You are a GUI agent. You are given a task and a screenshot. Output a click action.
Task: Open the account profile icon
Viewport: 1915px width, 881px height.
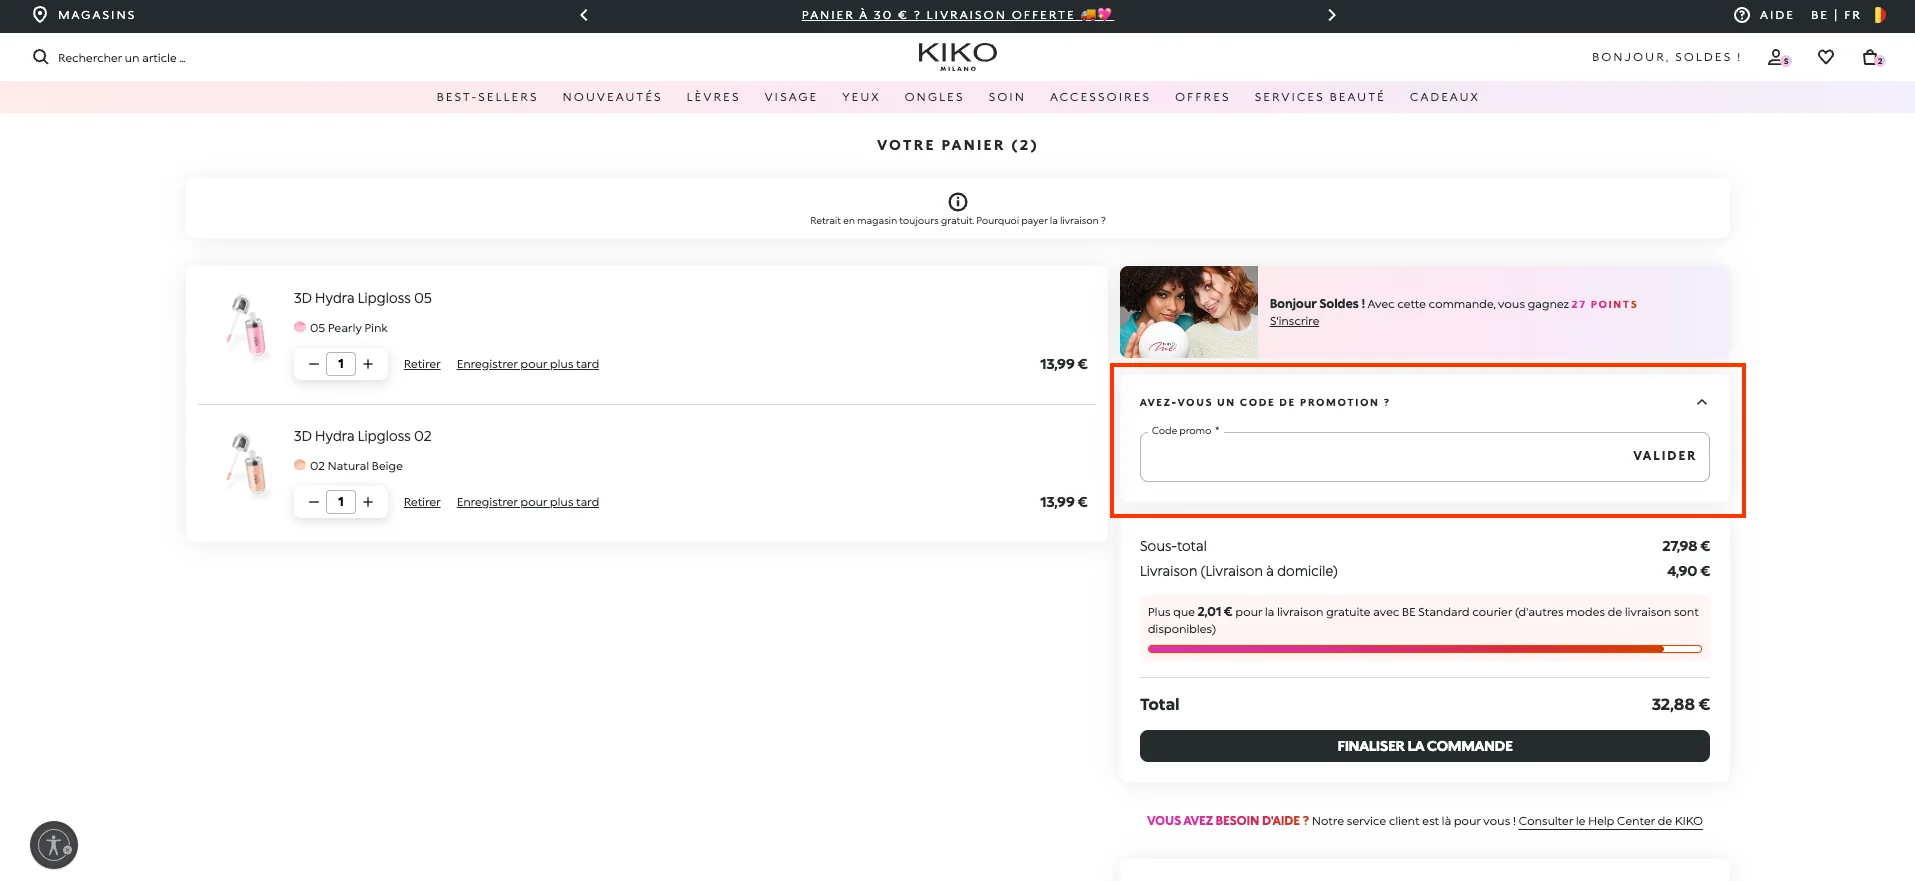click(x=1777, y=57)
